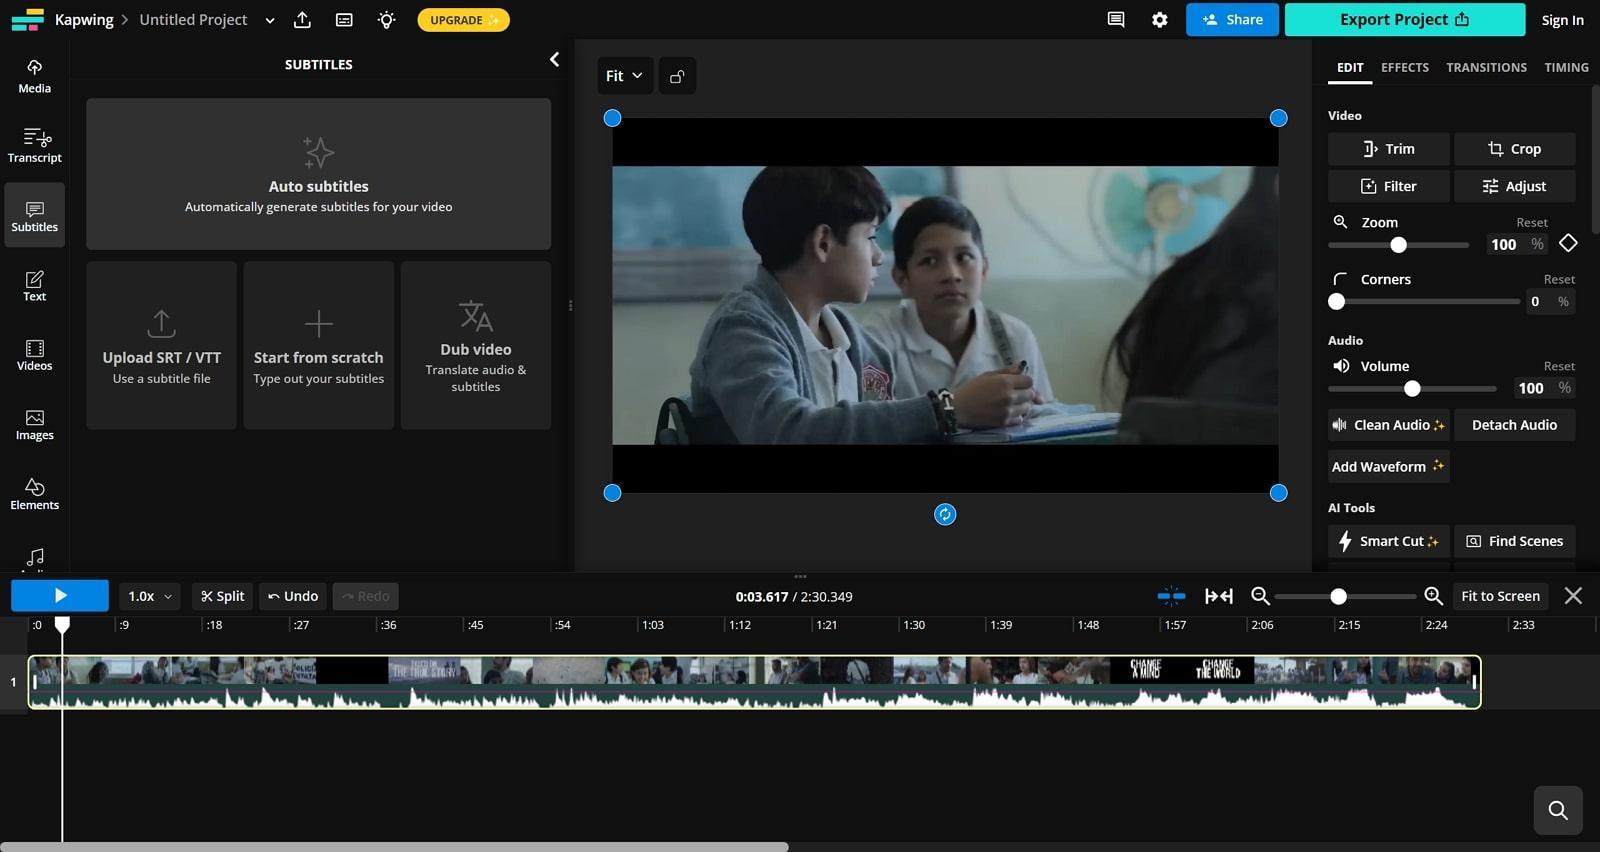Select the Subtitles sidebar tool

(x=34, y=215)
